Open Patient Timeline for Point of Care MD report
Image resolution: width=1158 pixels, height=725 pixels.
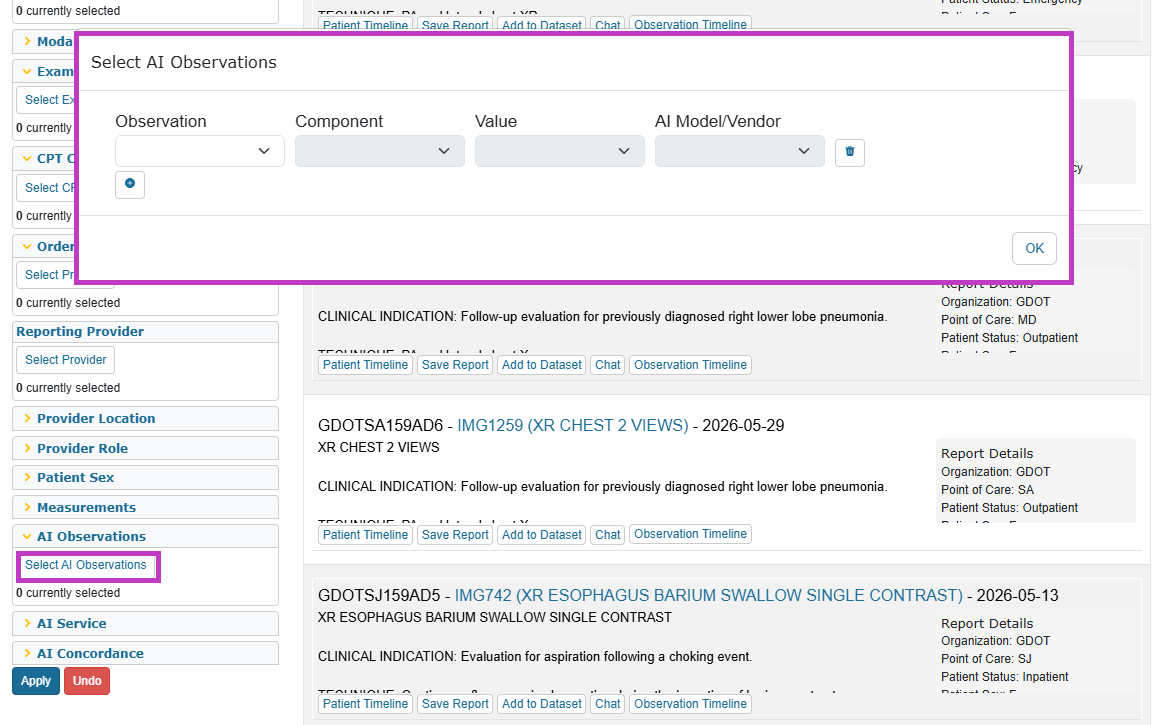pyautogui.click(x=366, y=365)
